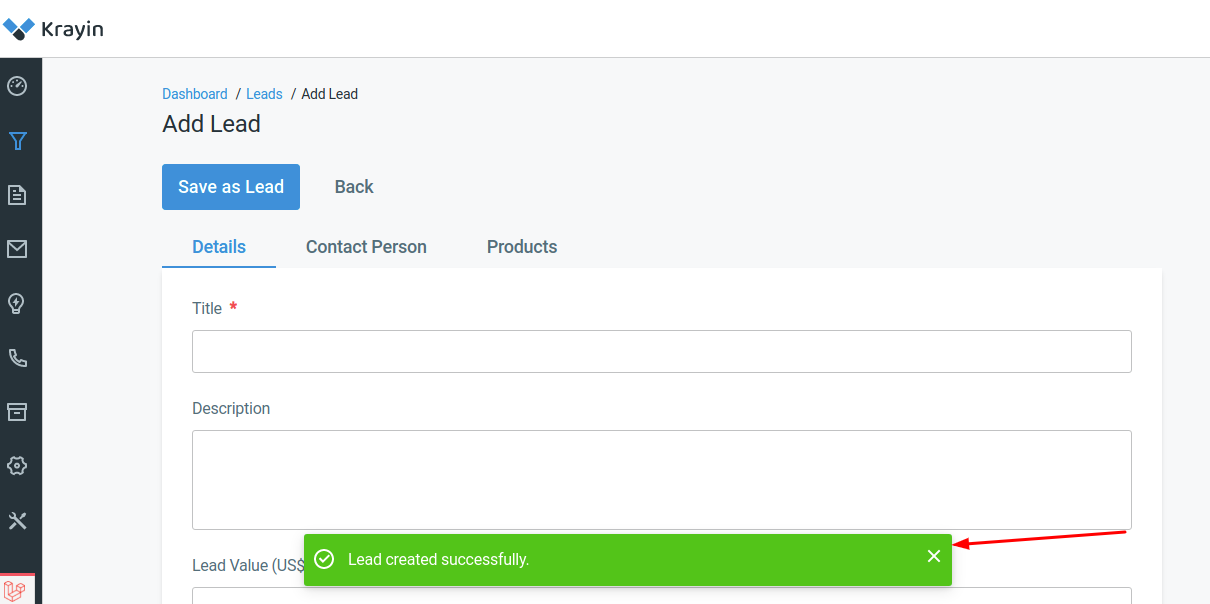Open Settings with the gear sidebar icon
Screen dimensions: 1210x604
[18, 465]
